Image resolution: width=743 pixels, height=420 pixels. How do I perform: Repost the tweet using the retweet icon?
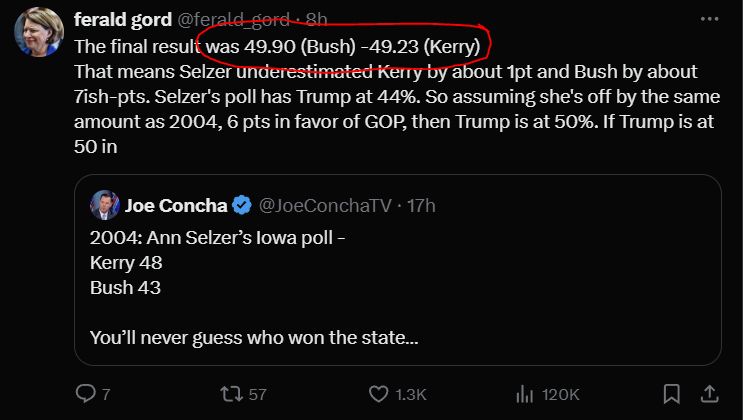[x=231, y=394]
